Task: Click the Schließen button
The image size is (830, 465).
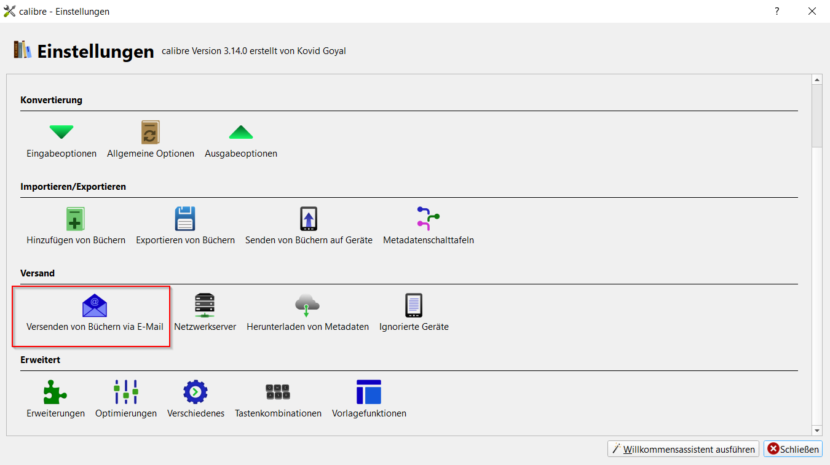Action: (793, 449)
